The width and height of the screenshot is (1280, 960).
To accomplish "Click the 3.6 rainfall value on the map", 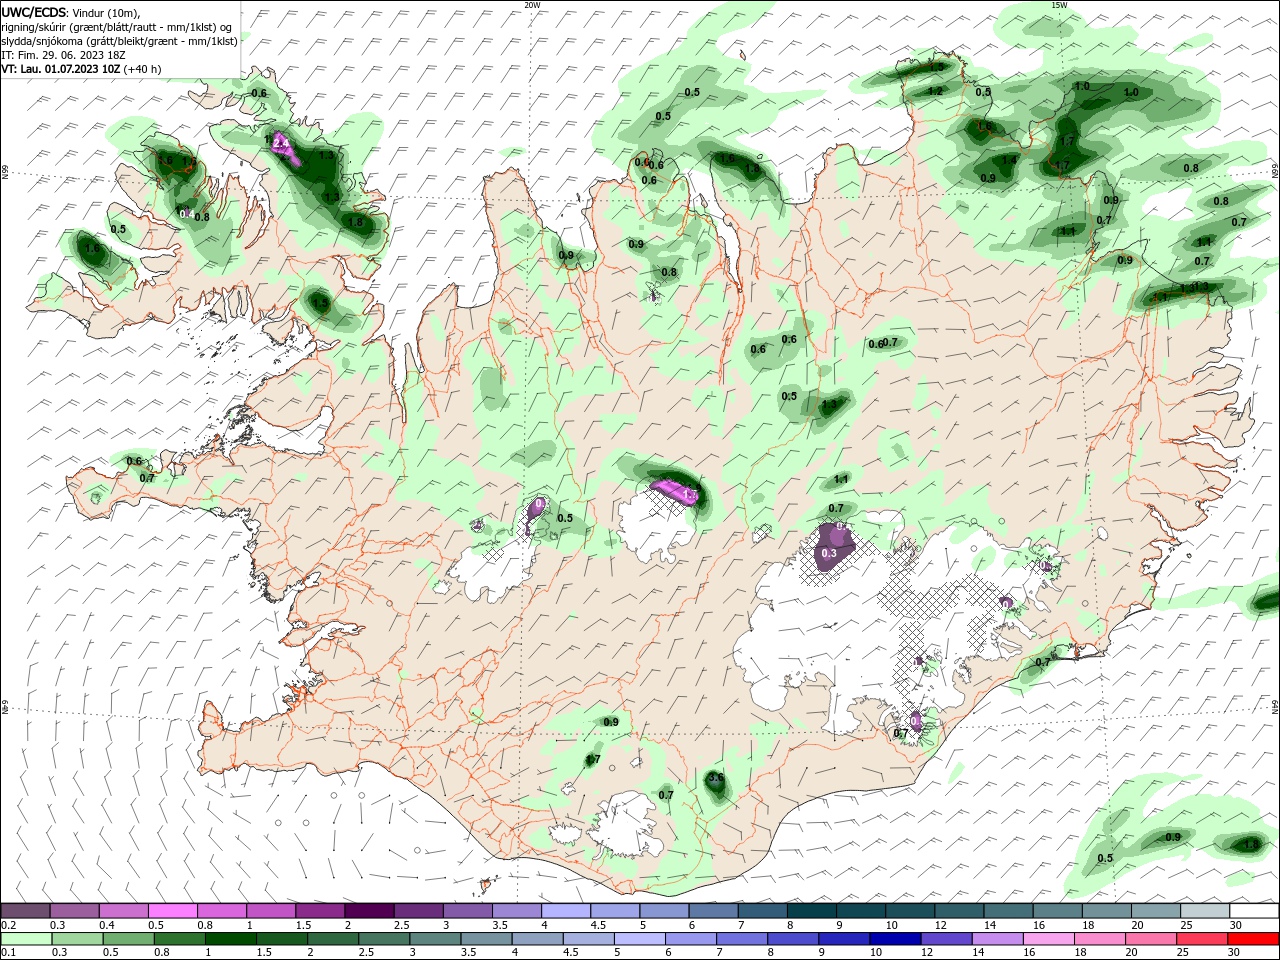I will [715, 777].
